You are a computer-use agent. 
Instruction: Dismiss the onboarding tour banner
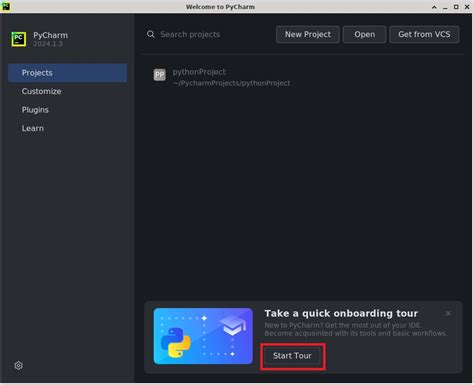(448, 313)
